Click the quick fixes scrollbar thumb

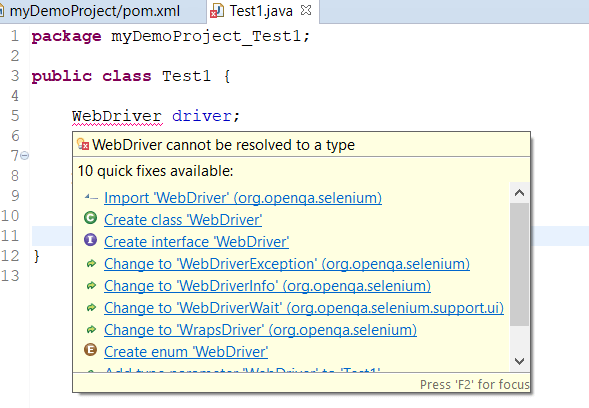(520, 264)
